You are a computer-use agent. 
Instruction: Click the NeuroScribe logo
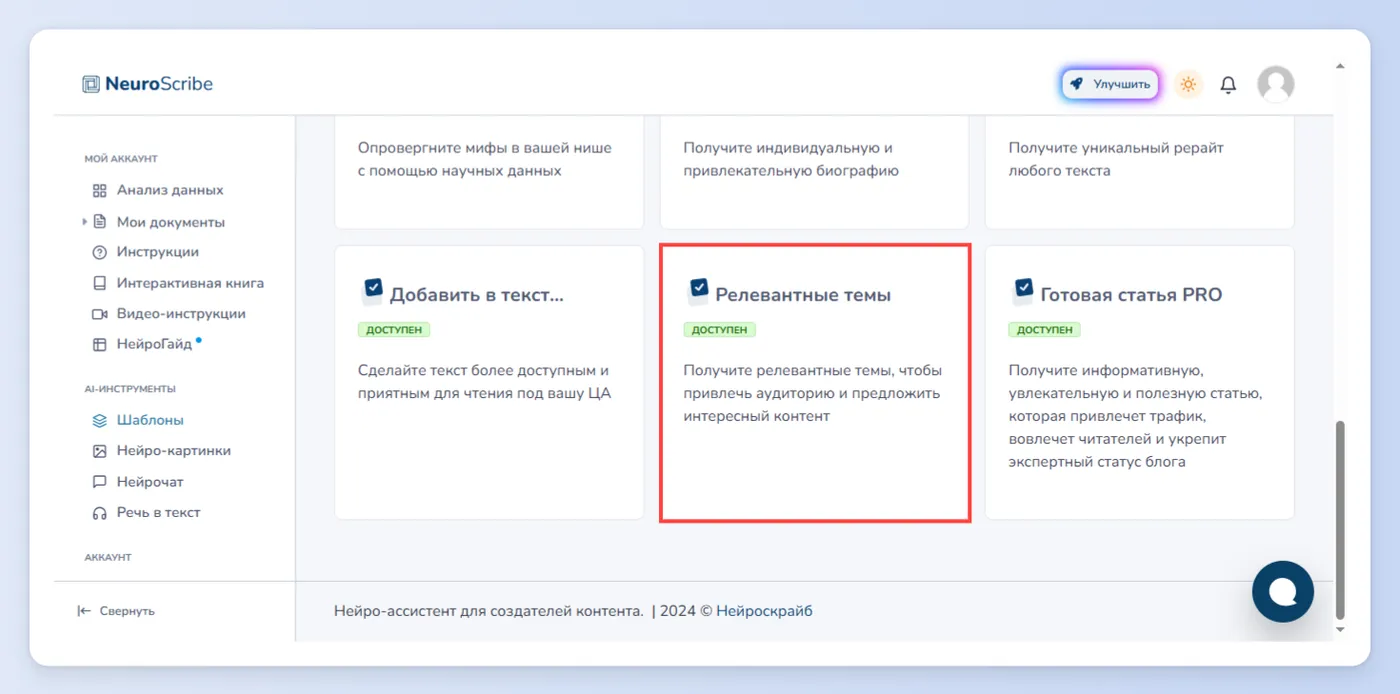coord(147,84)
